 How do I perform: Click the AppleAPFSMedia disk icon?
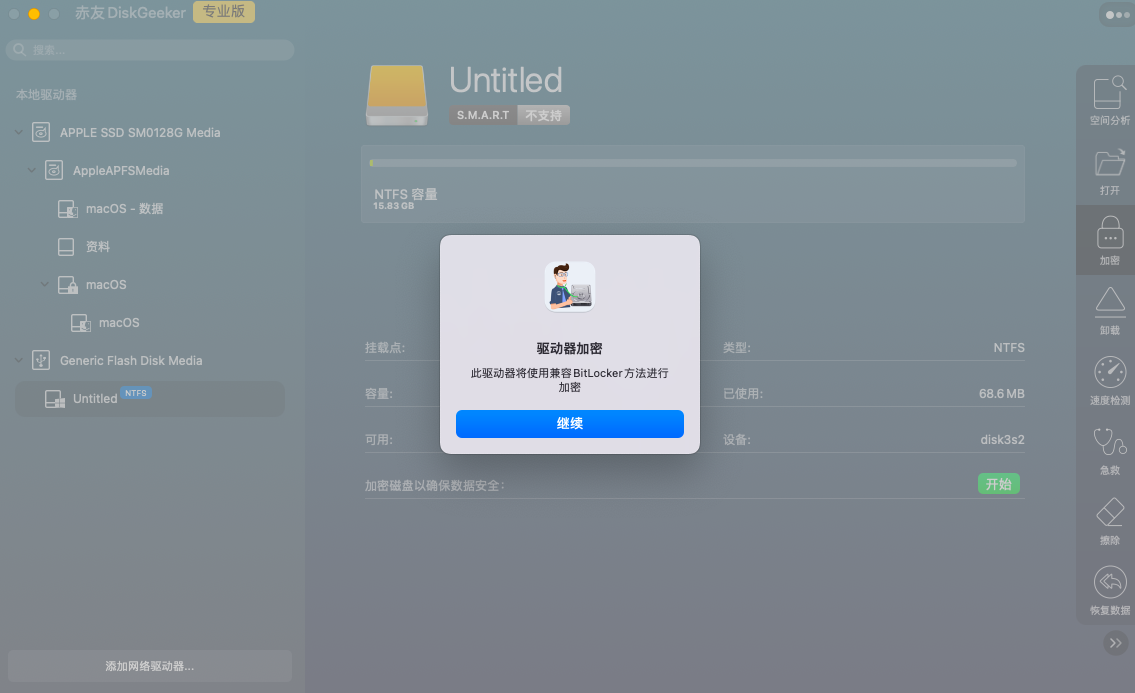click(x=54, y=170)
